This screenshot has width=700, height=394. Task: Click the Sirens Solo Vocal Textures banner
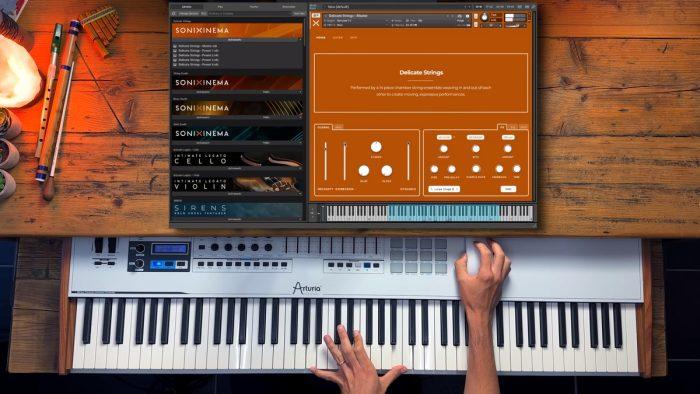[x=238, y=210]
